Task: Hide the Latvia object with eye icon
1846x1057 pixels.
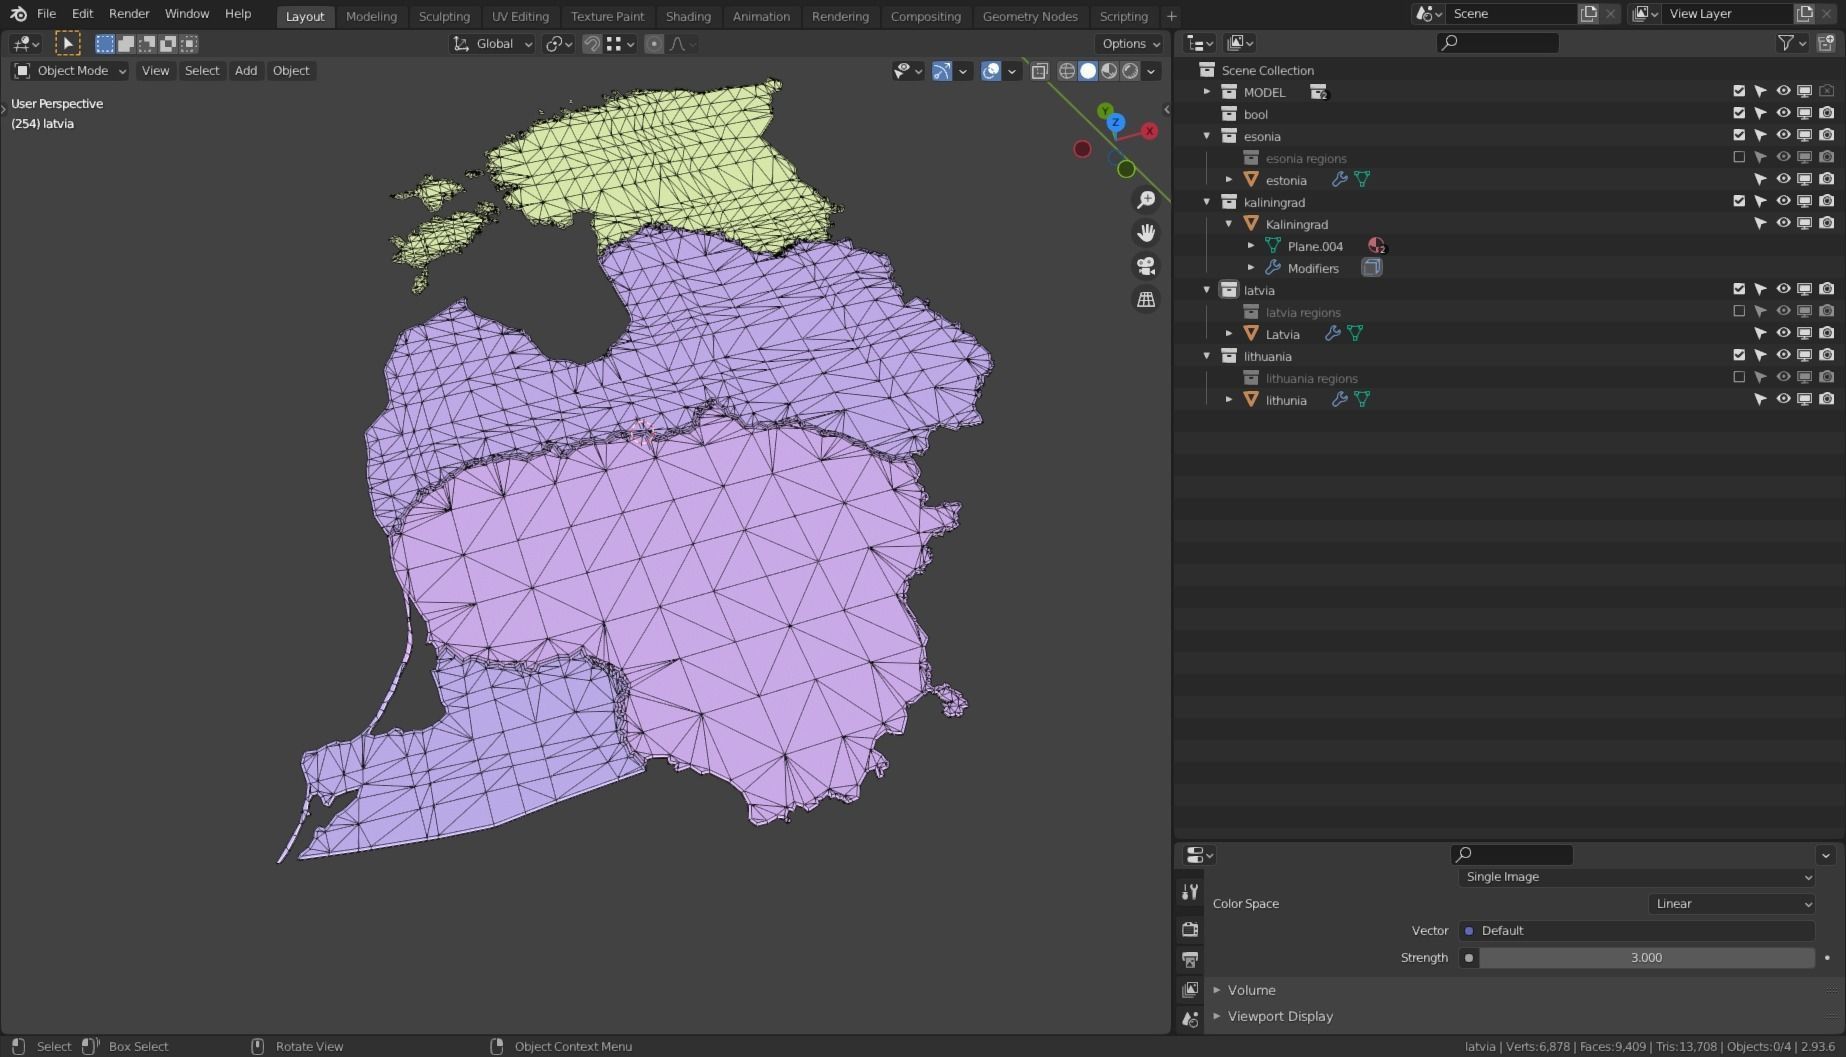Action: (x=1783, y=334)
